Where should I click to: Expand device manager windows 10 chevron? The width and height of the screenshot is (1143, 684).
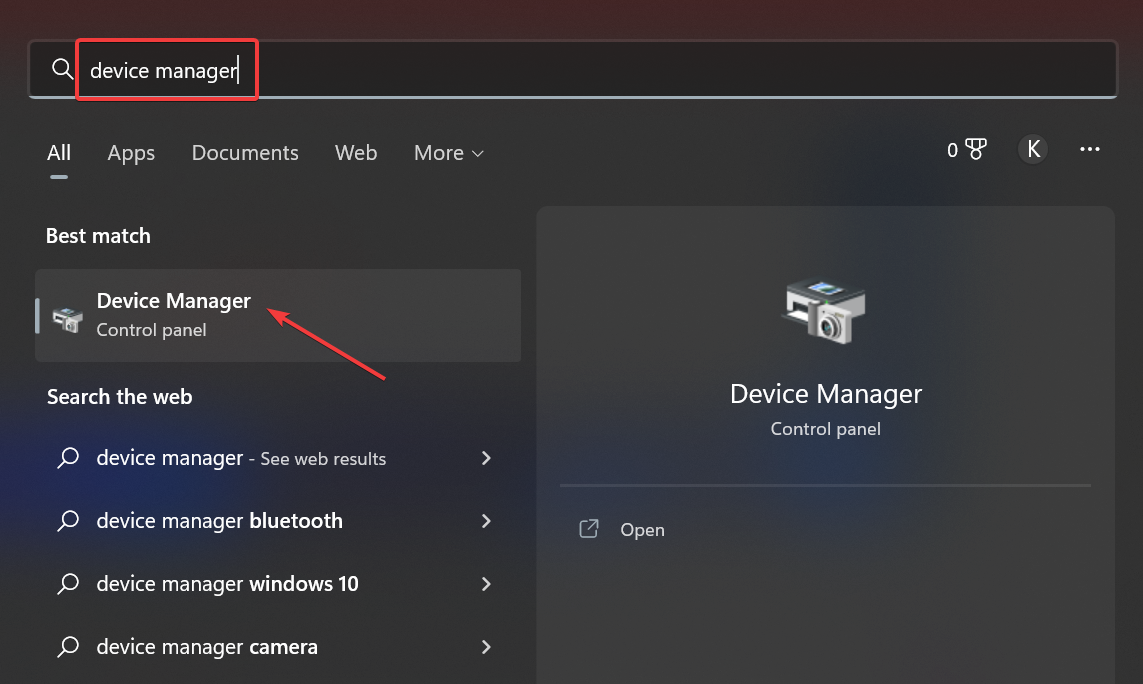click(x=486, y=584)
